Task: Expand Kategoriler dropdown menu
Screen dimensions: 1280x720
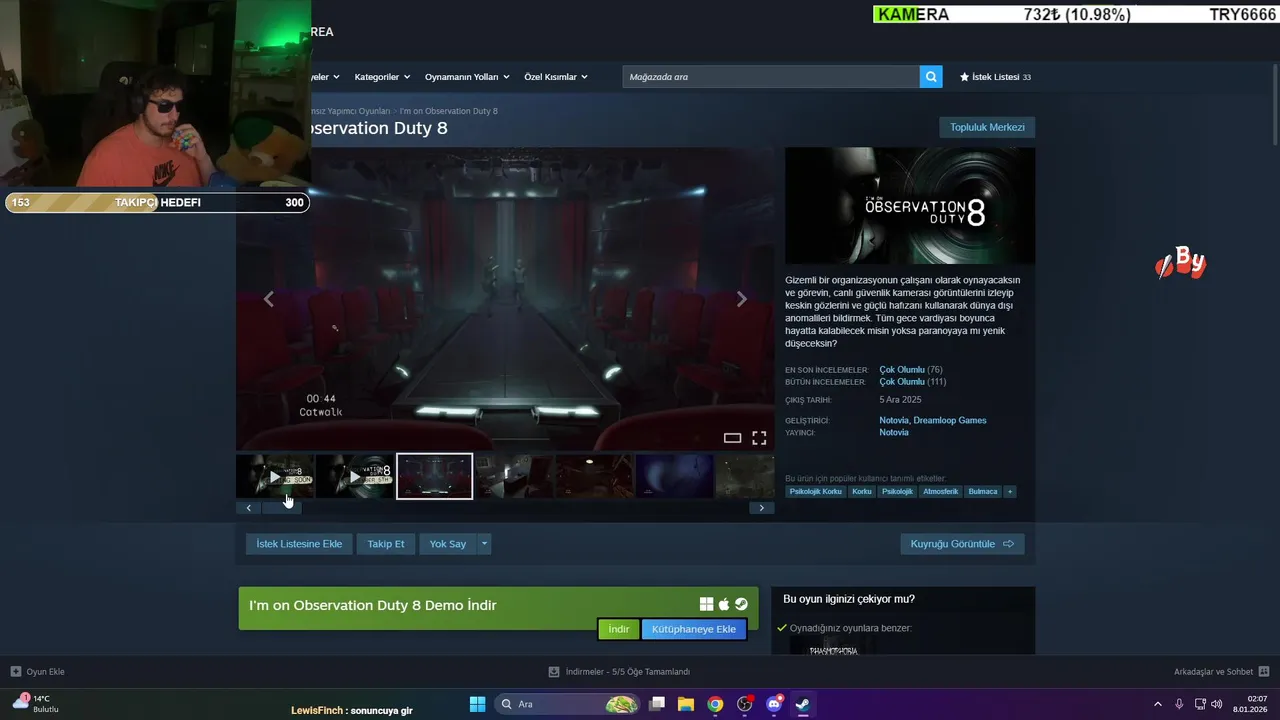Action: click(381, 77)
